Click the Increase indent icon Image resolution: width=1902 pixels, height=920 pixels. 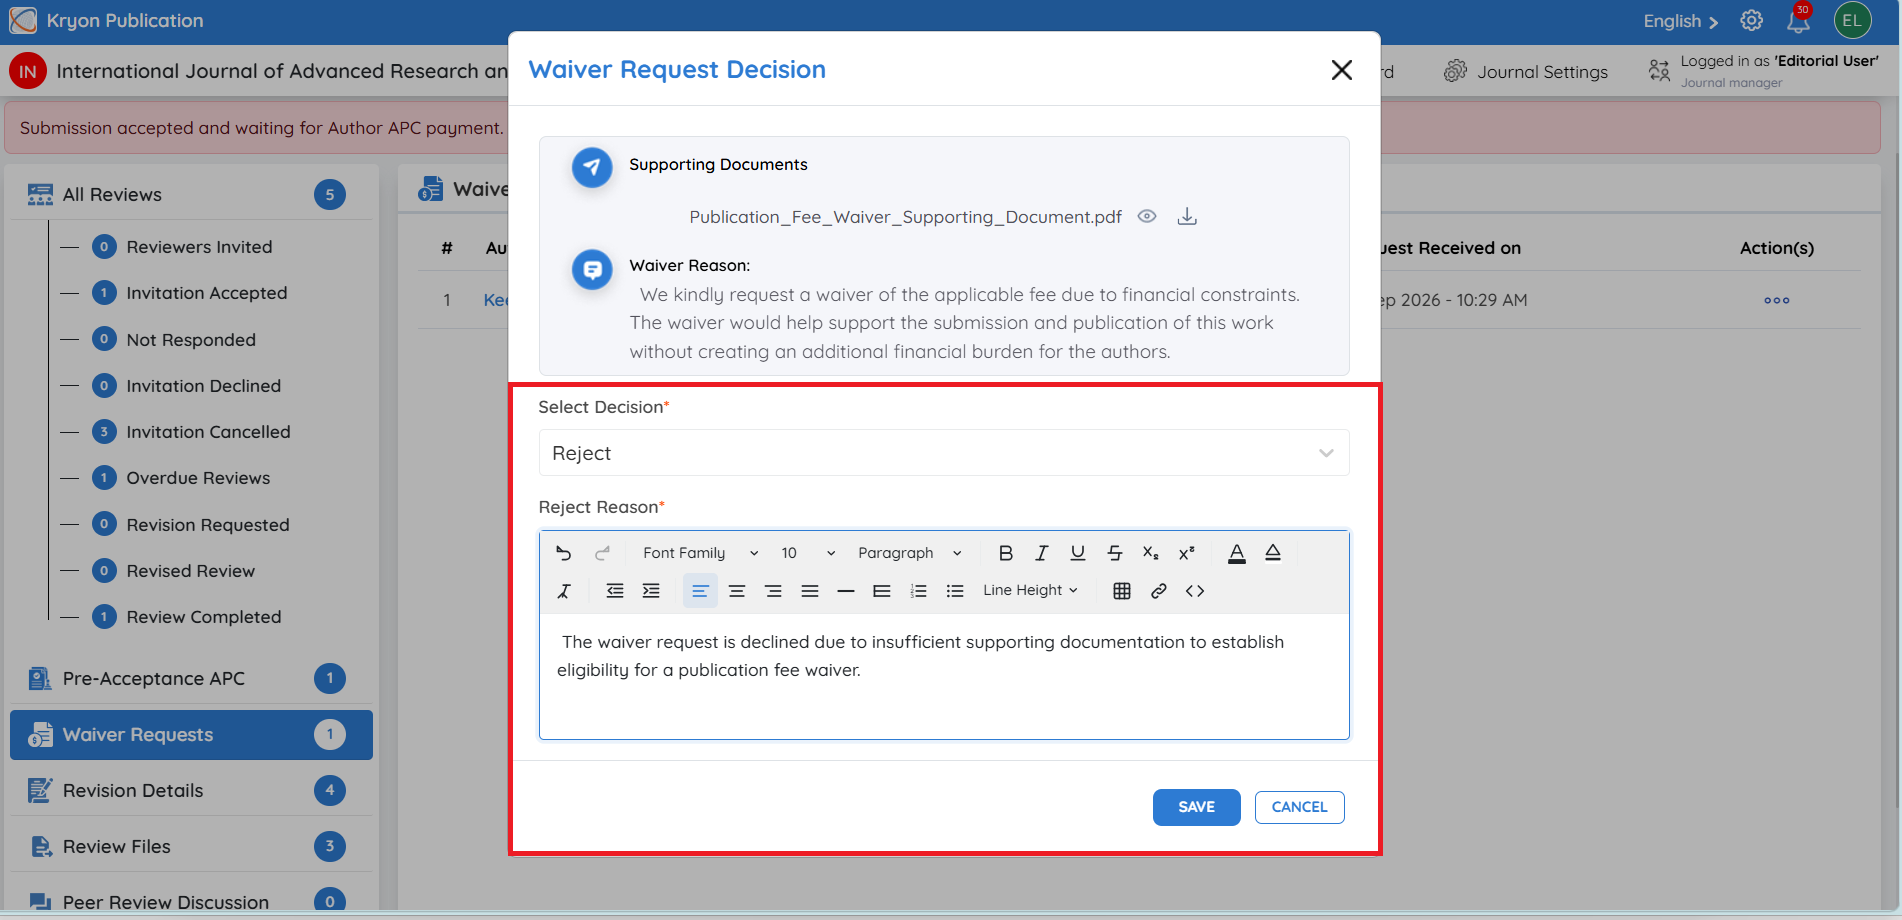coord(651,591)
